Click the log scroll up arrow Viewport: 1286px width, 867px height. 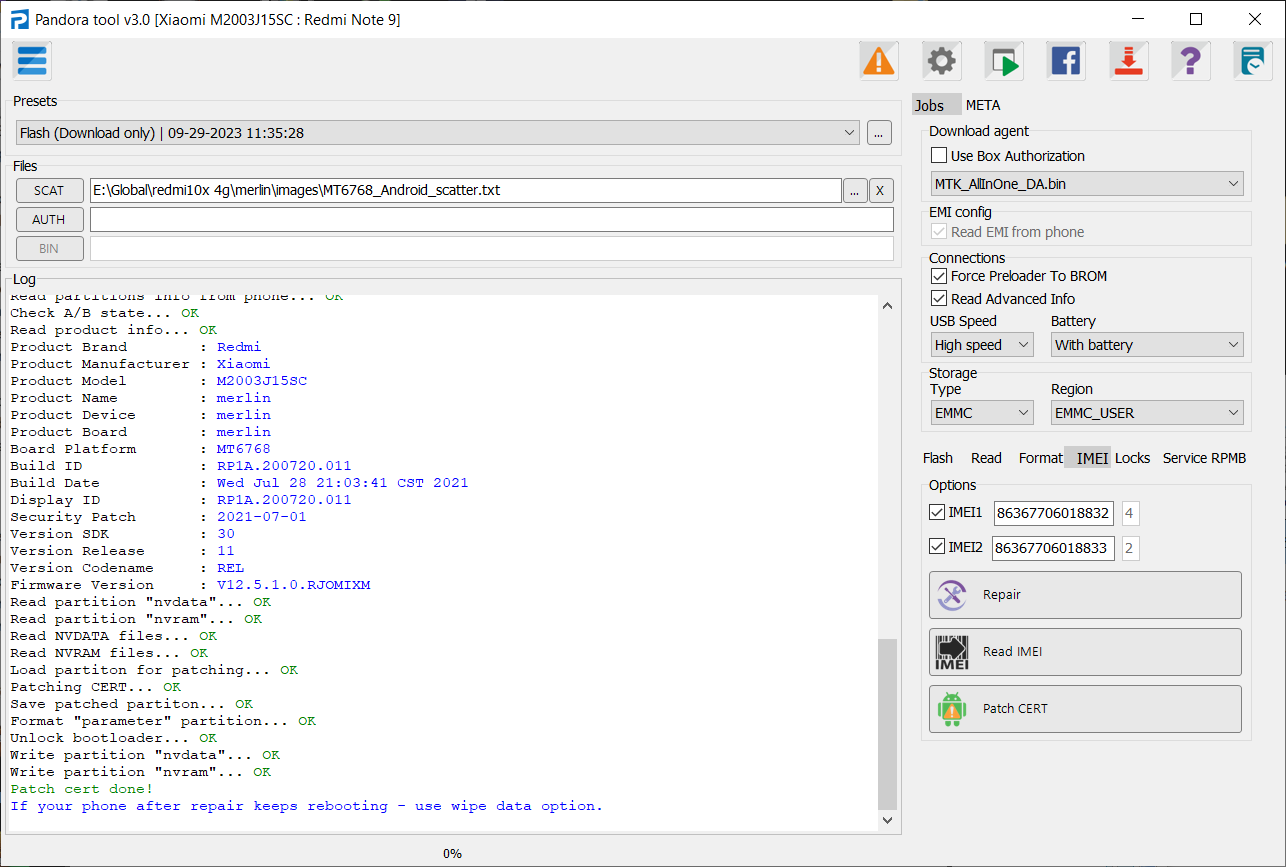887,306
